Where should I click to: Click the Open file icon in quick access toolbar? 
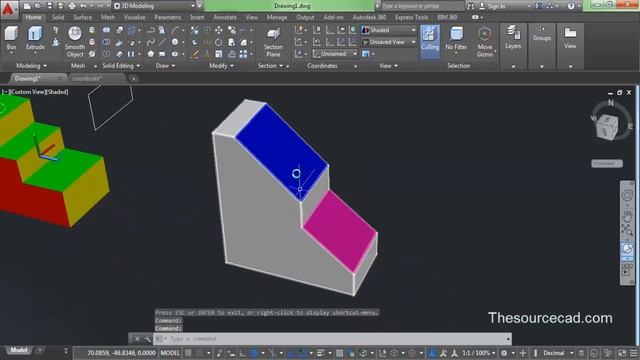pyautogui.click(x=38, y=6)
